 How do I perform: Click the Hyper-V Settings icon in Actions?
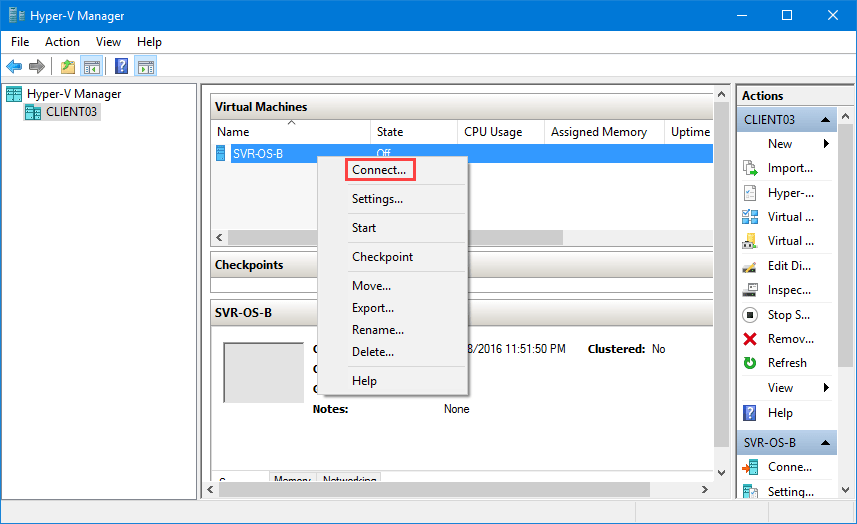[x=750, y=193]
